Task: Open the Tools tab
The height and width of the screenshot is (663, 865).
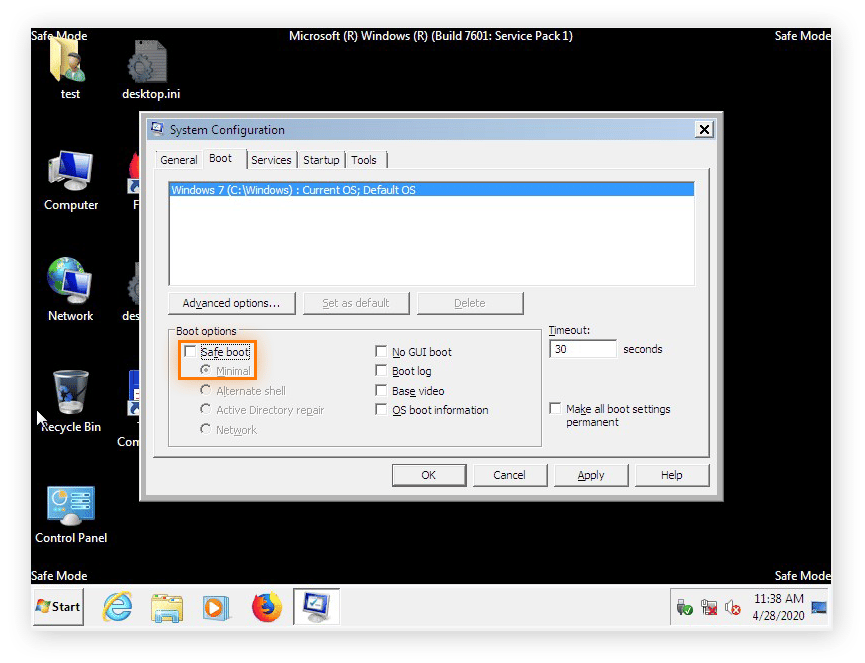Action: (x=364, y=160)
